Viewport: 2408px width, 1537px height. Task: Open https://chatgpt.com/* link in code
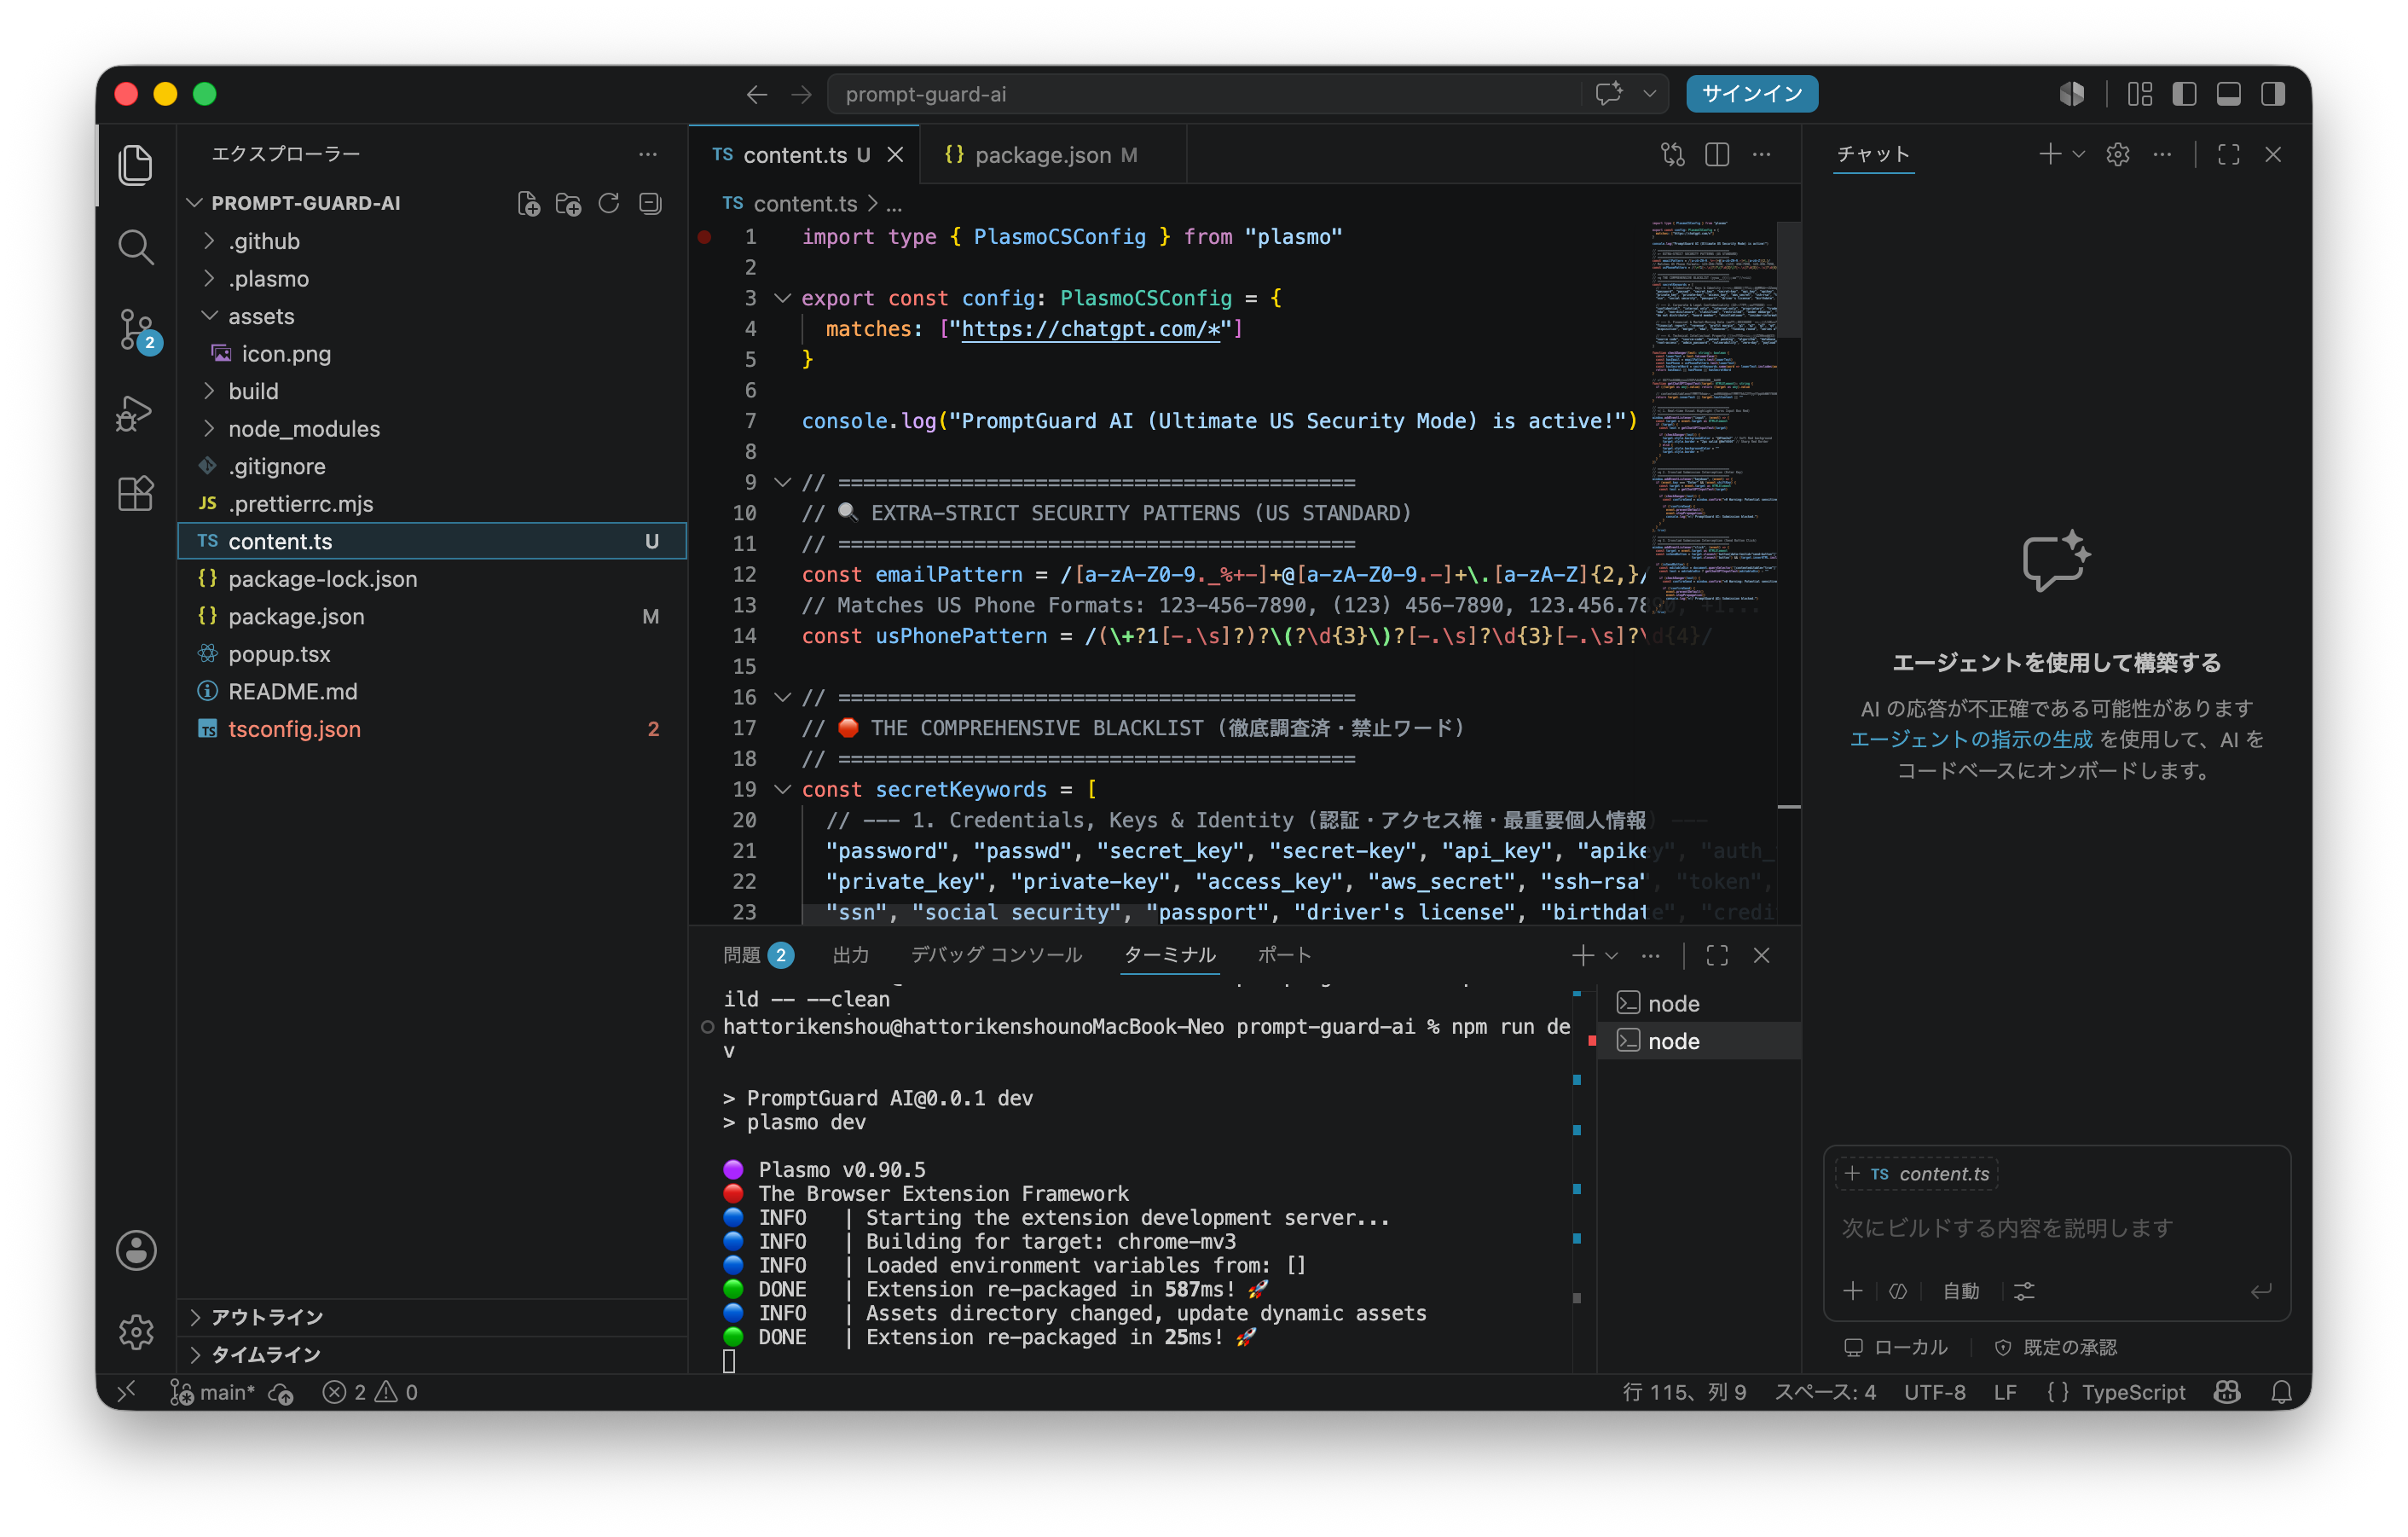(1090, 329)
